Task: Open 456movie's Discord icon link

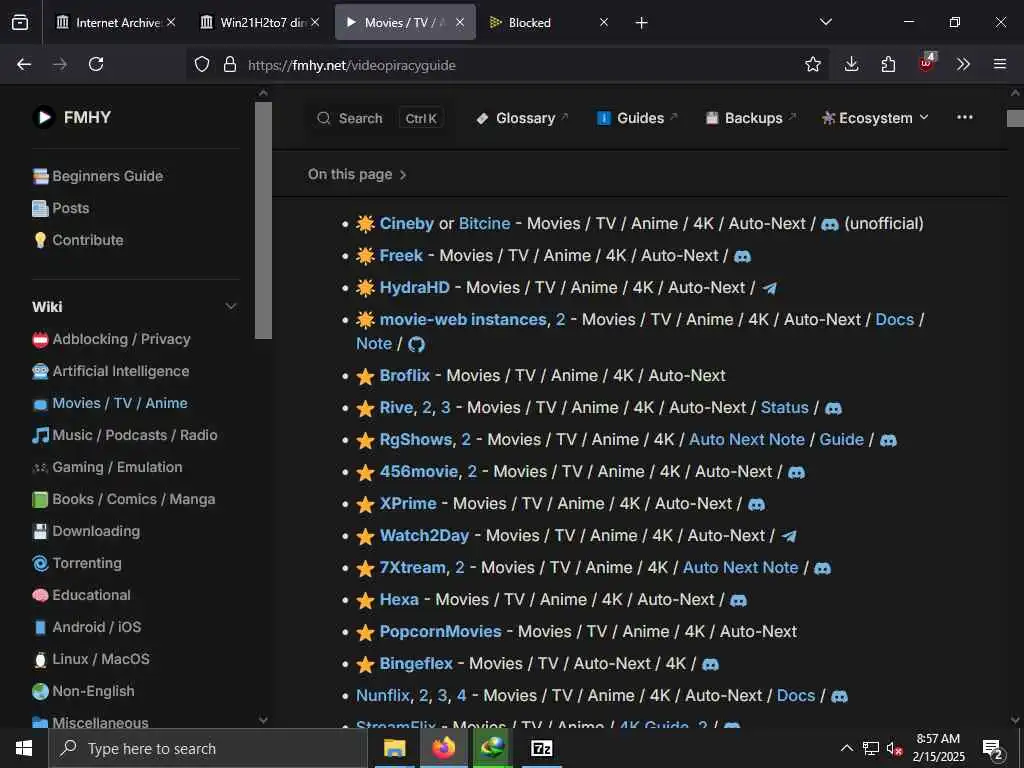Action: (x=796, y=473)
